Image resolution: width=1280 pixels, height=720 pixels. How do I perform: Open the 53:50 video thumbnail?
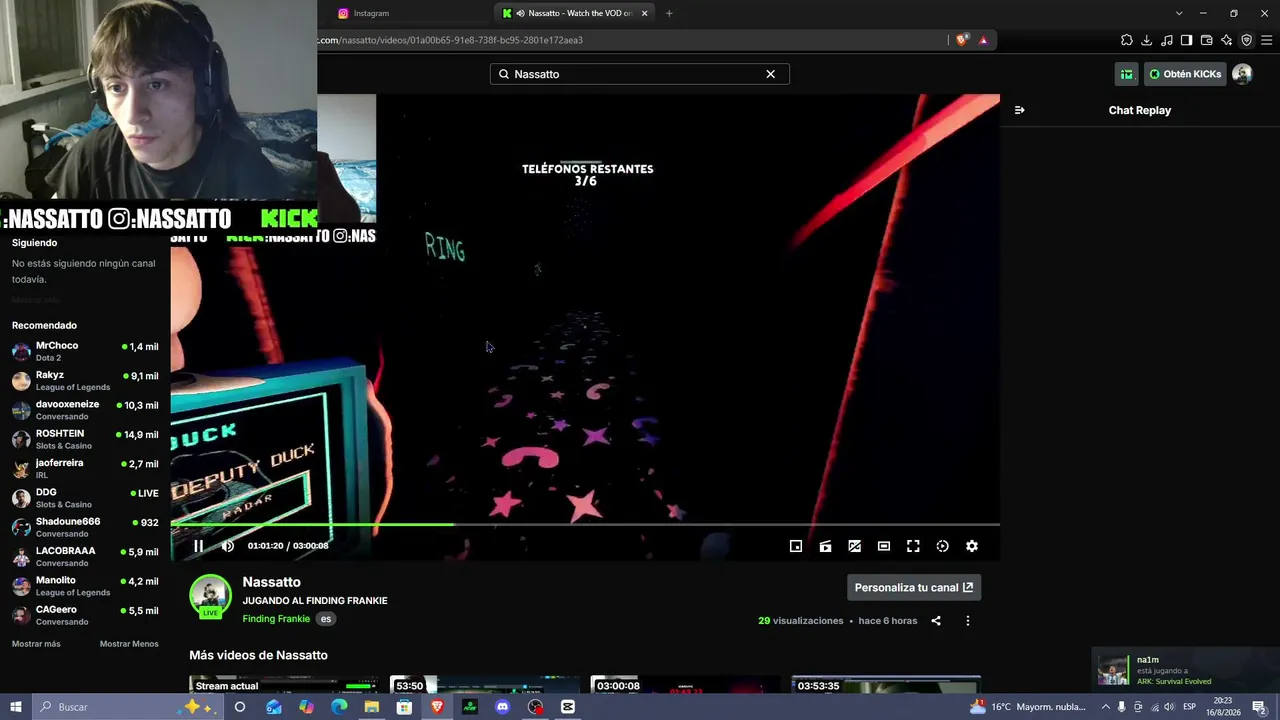[484, 686]
